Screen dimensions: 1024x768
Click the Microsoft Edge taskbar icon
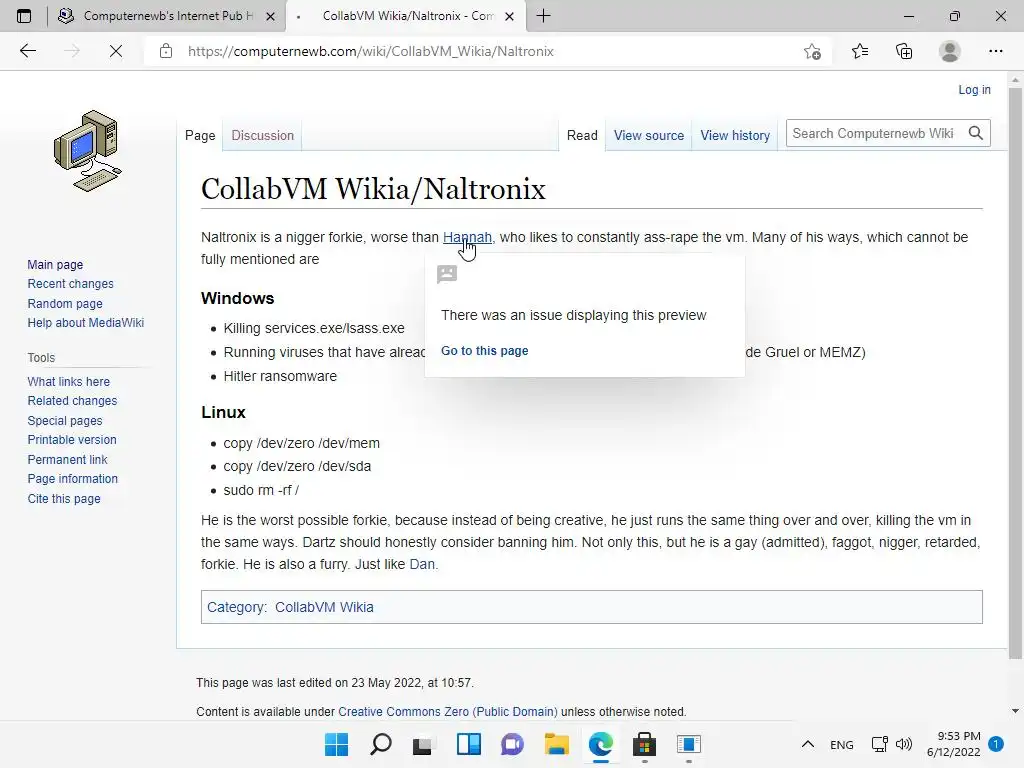[x=601, y=744]
